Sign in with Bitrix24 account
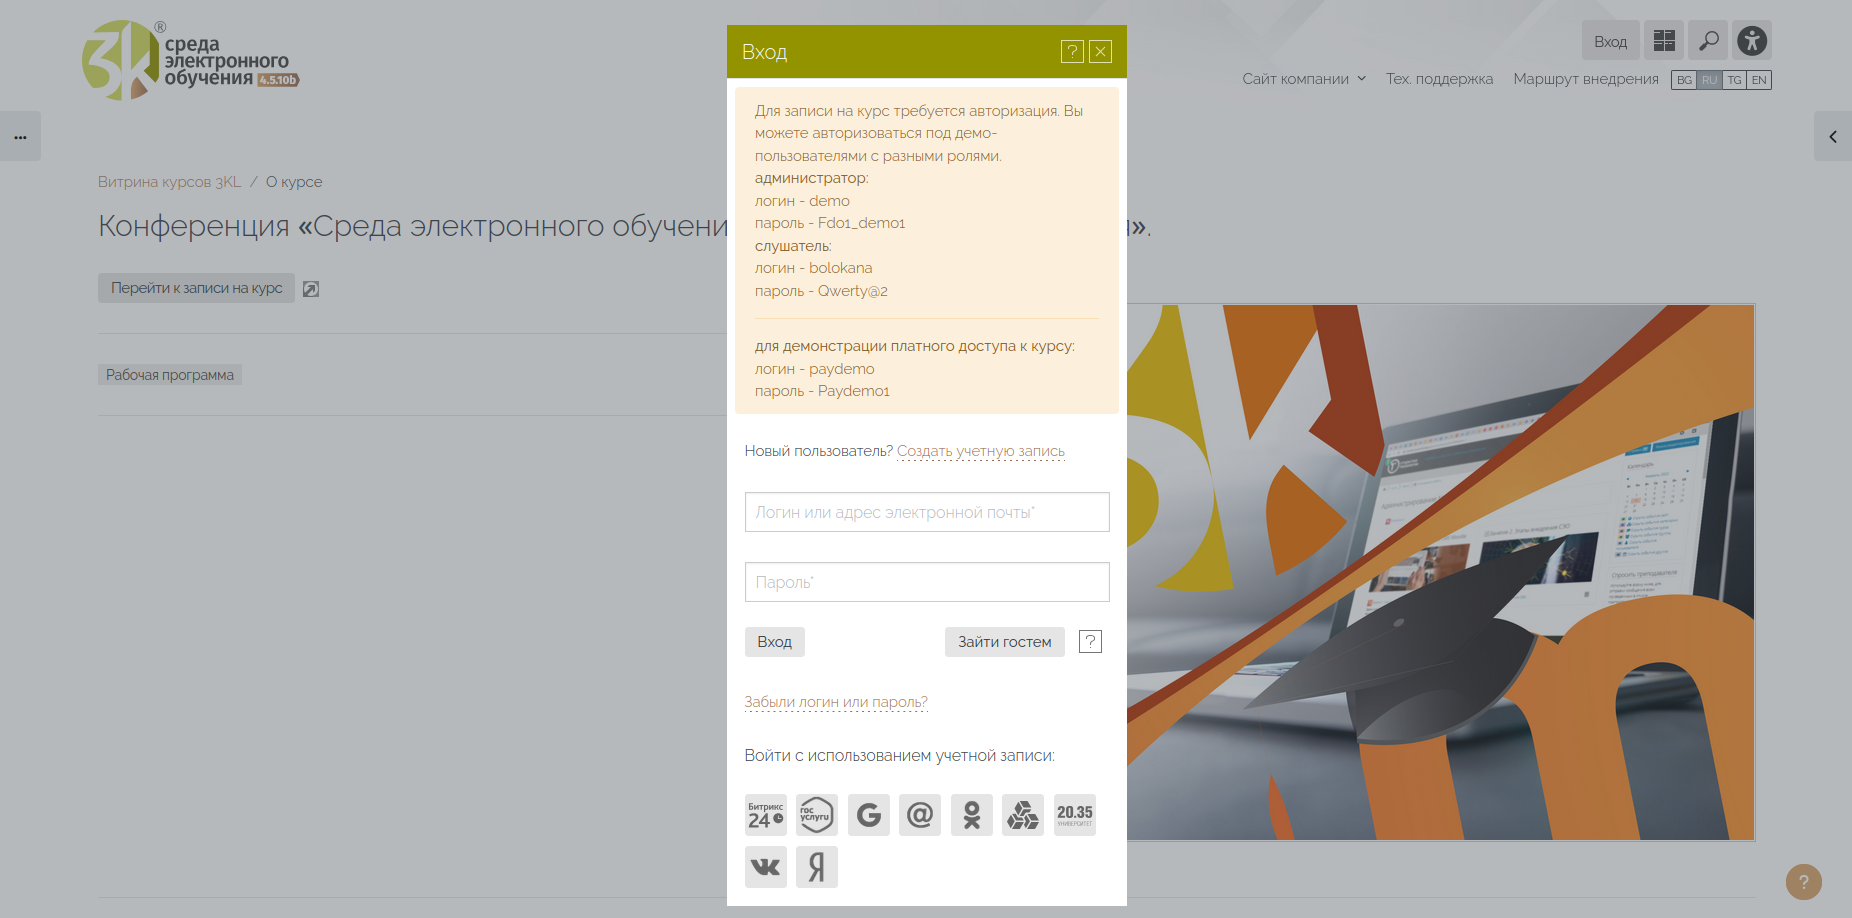 (765, 815)
